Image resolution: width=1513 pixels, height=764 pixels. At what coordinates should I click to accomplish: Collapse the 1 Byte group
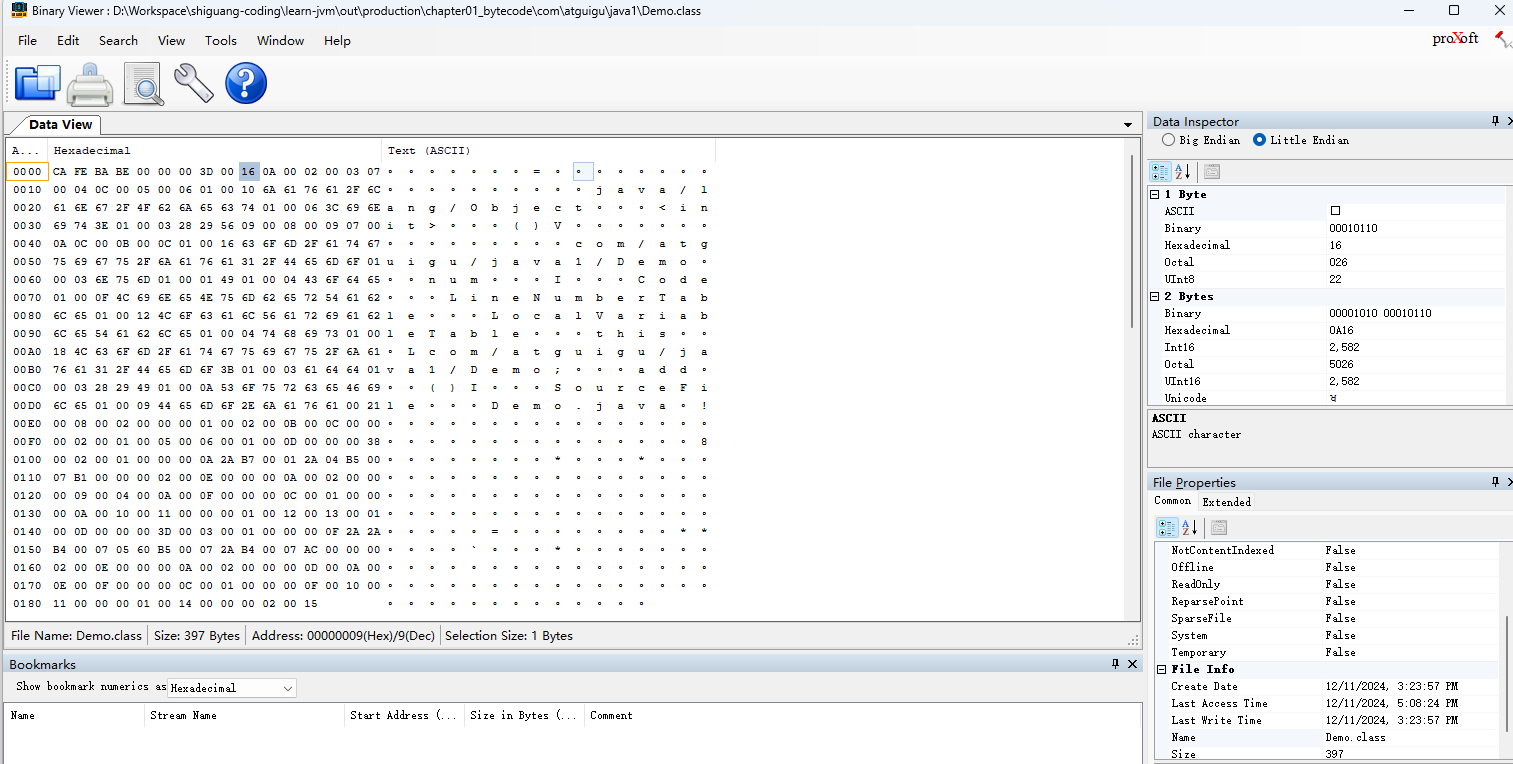point(1155,194)
